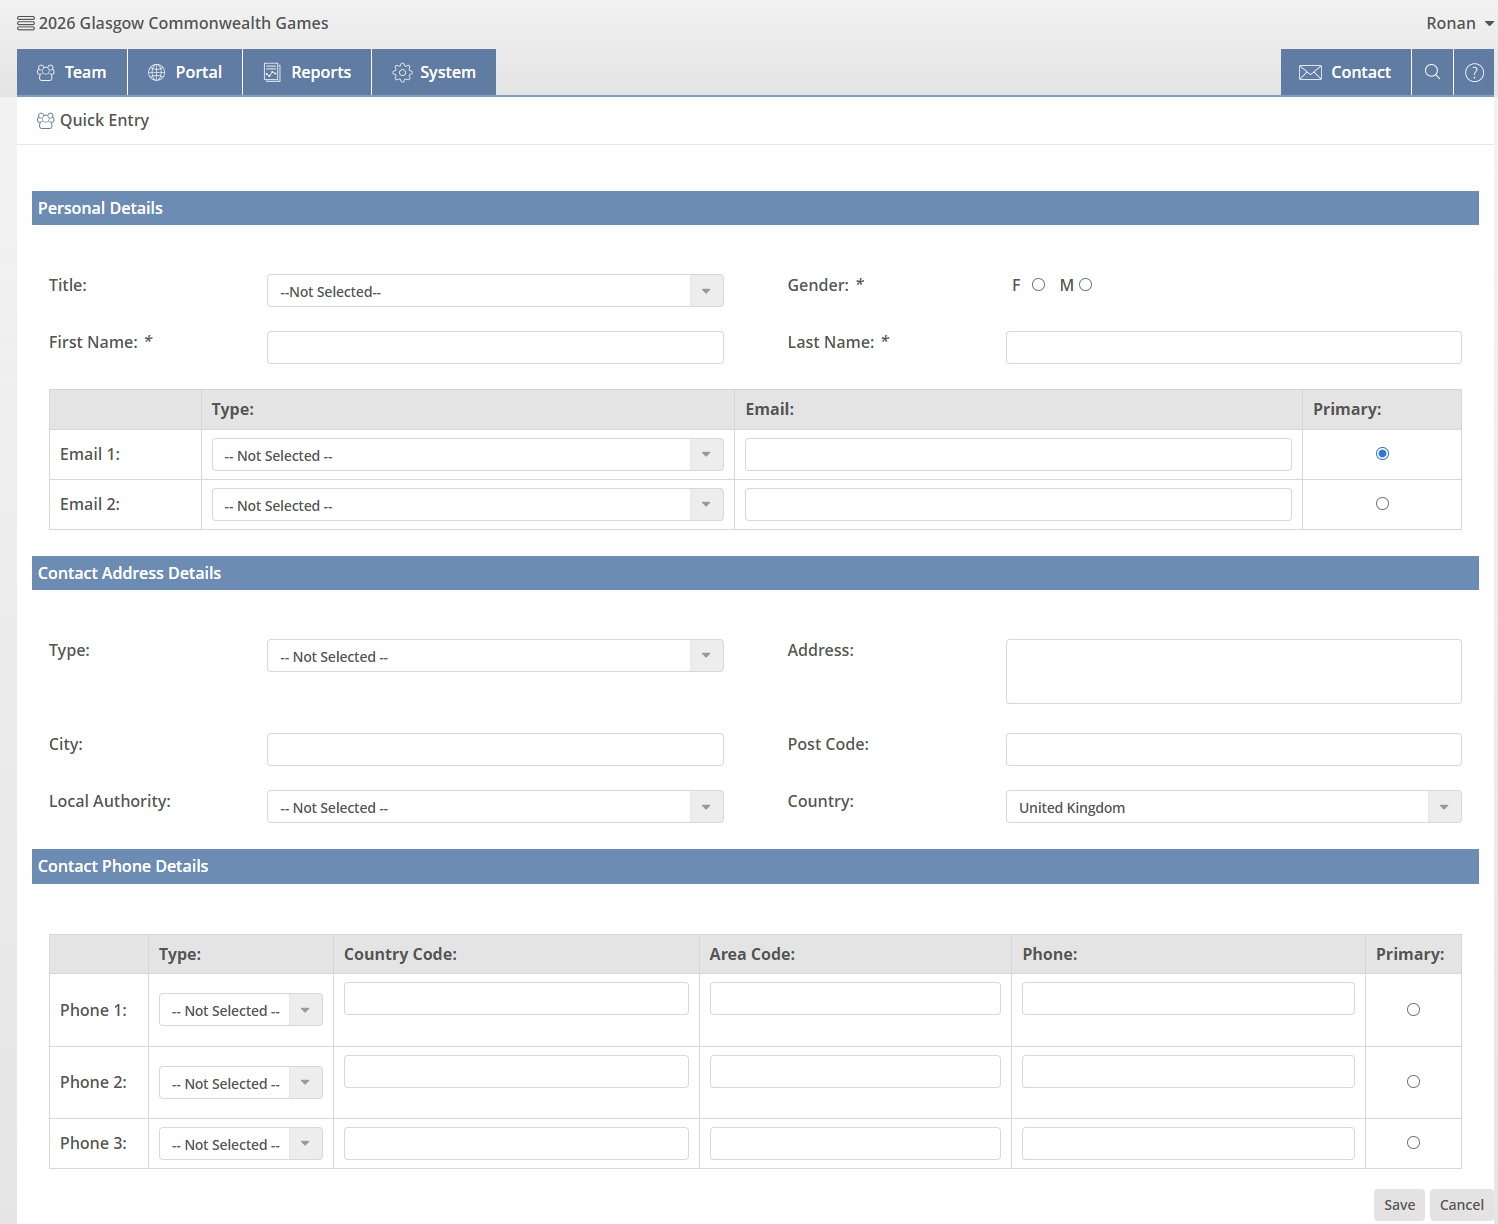Mark Phone 1 as primary
This screenshot has height=1224, width=1498.
point(1413,1010)
